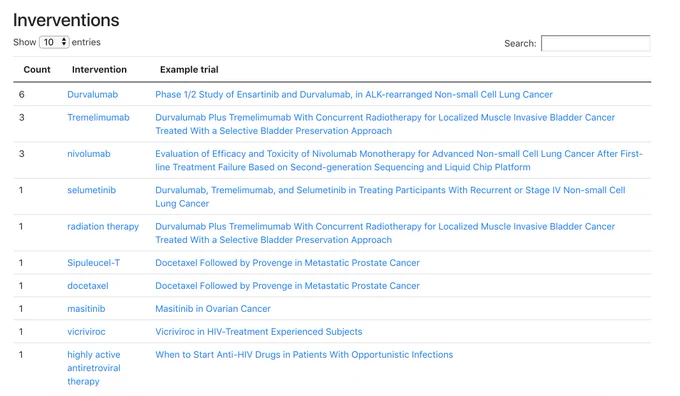The image size is (680, 396).
Task: Sort by Example trial column header
Action: click(189, 69)
